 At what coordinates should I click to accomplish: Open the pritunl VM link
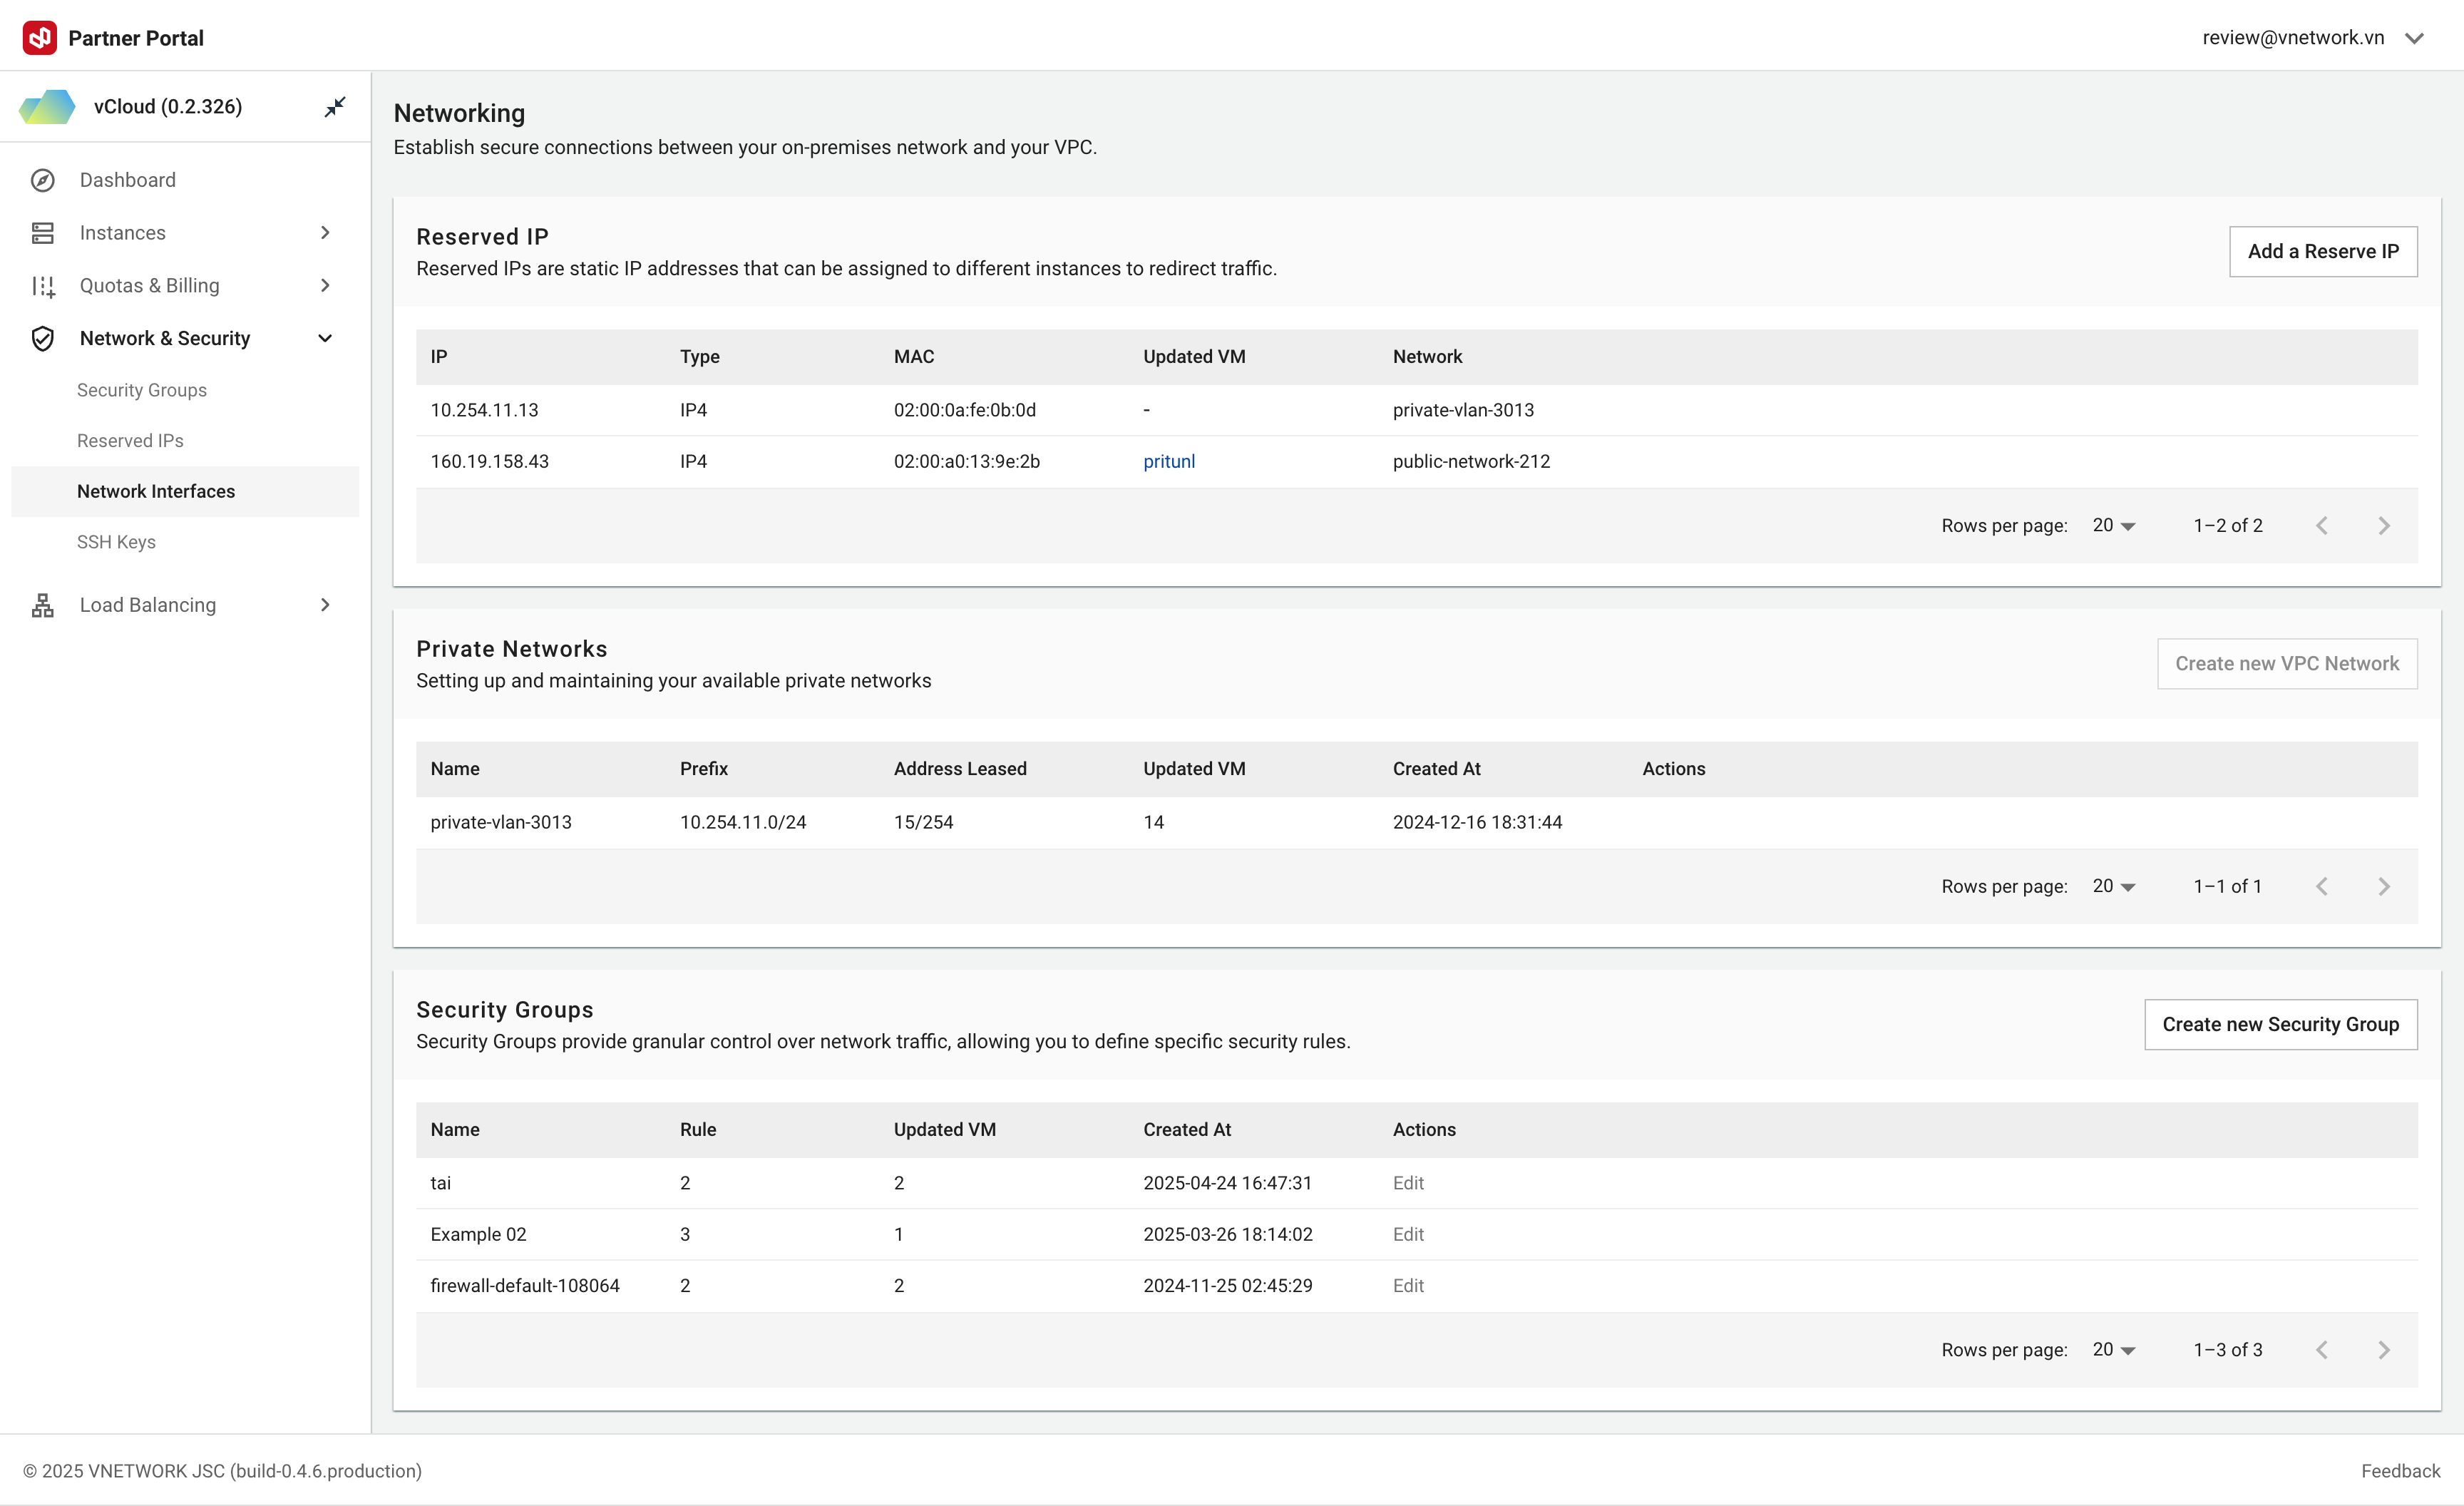1169,462
